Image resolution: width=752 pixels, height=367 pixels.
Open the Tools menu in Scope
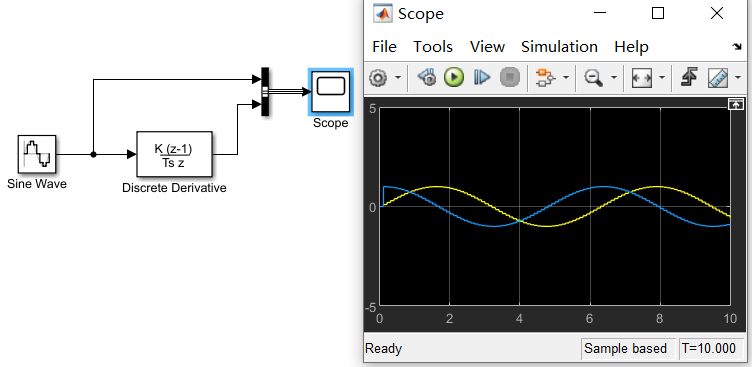coord(433,47)
